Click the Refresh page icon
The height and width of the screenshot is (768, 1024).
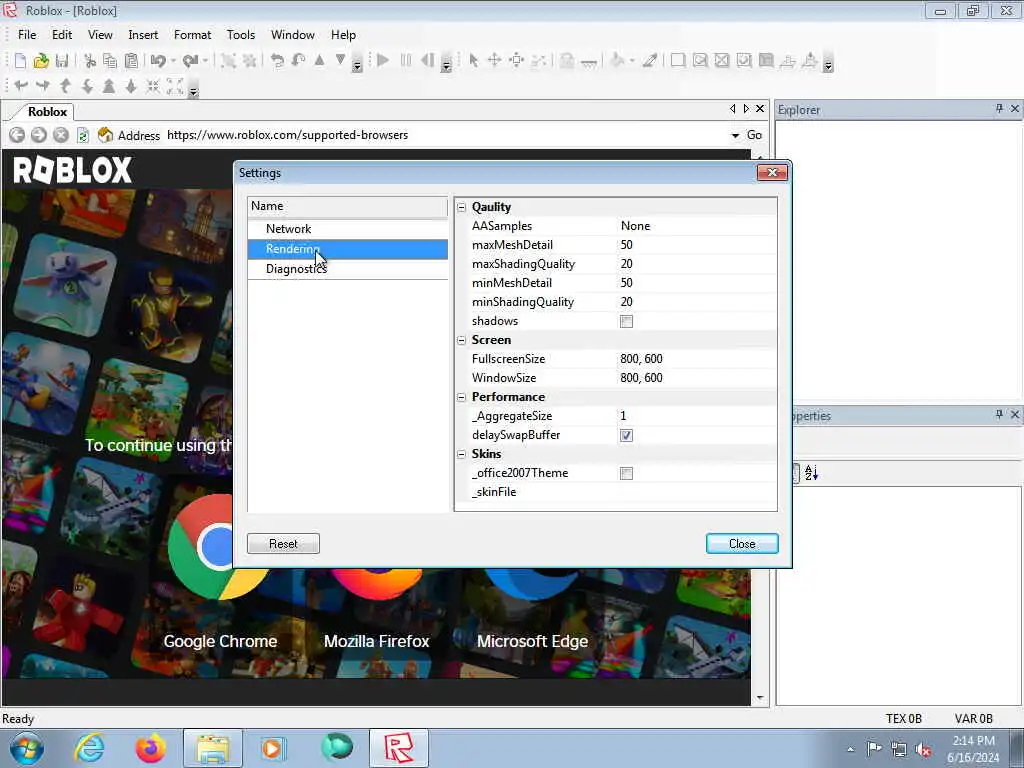click(83, 135)
